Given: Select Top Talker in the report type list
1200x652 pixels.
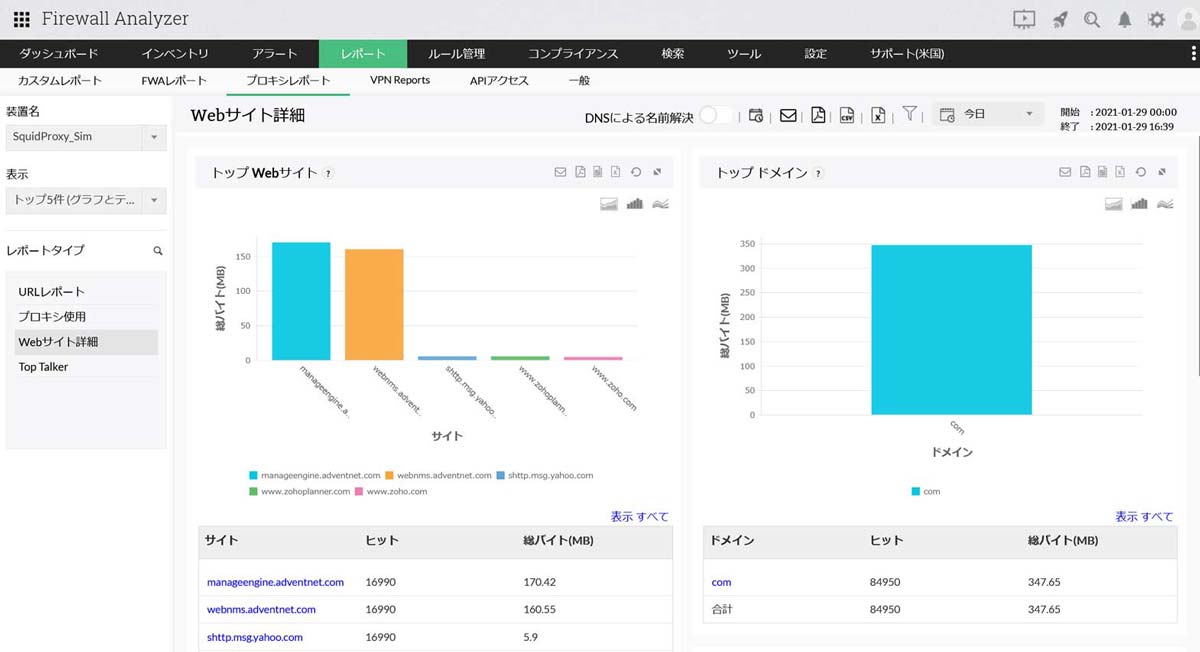Looking at the screenshot, I should [42, 366].
